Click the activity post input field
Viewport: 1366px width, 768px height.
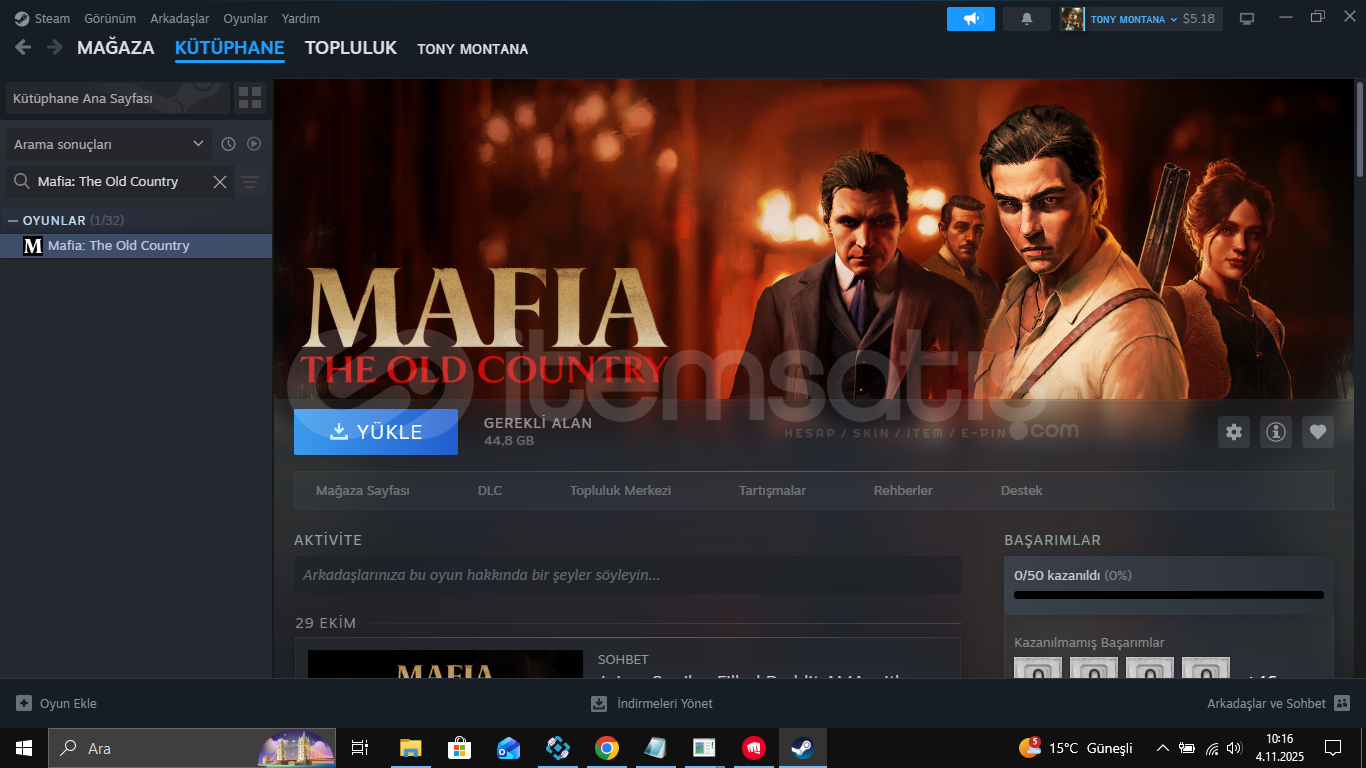pos(628,575)
